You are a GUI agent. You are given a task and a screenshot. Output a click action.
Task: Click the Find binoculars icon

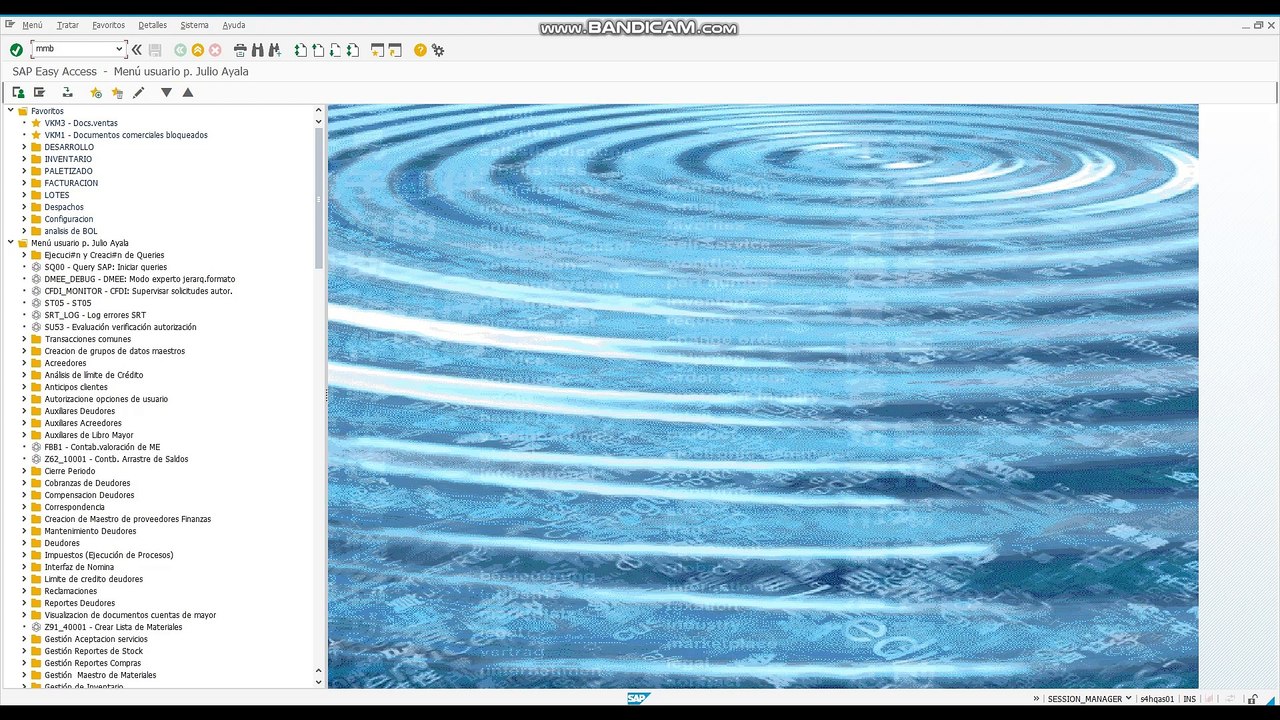coord(257,50)
